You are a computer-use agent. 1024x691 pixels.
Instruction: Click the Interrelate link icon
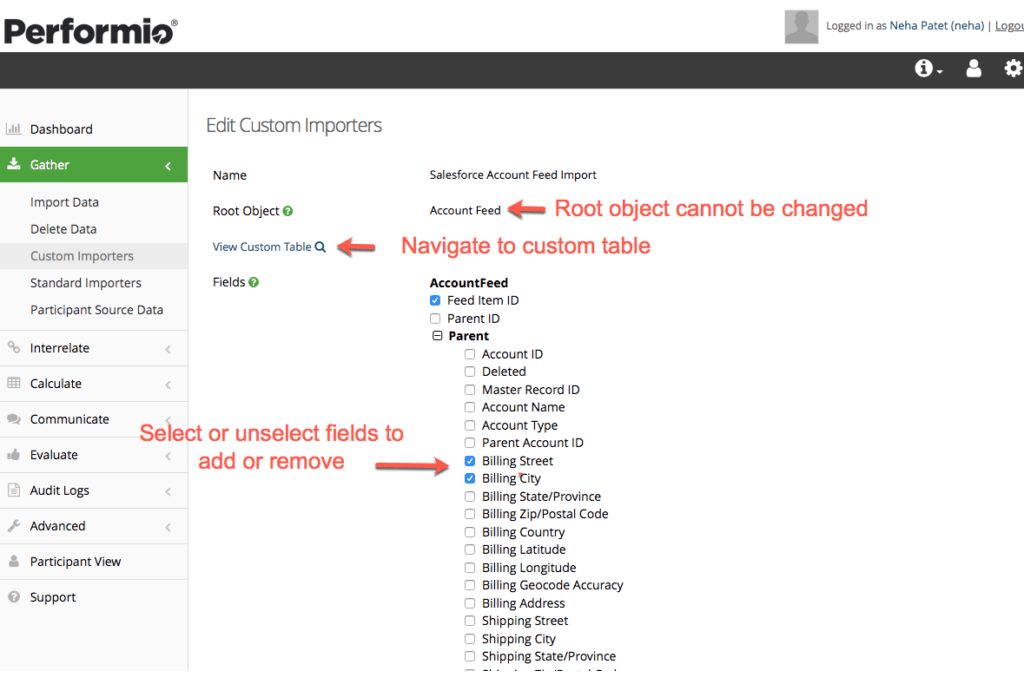coord(14,347)
